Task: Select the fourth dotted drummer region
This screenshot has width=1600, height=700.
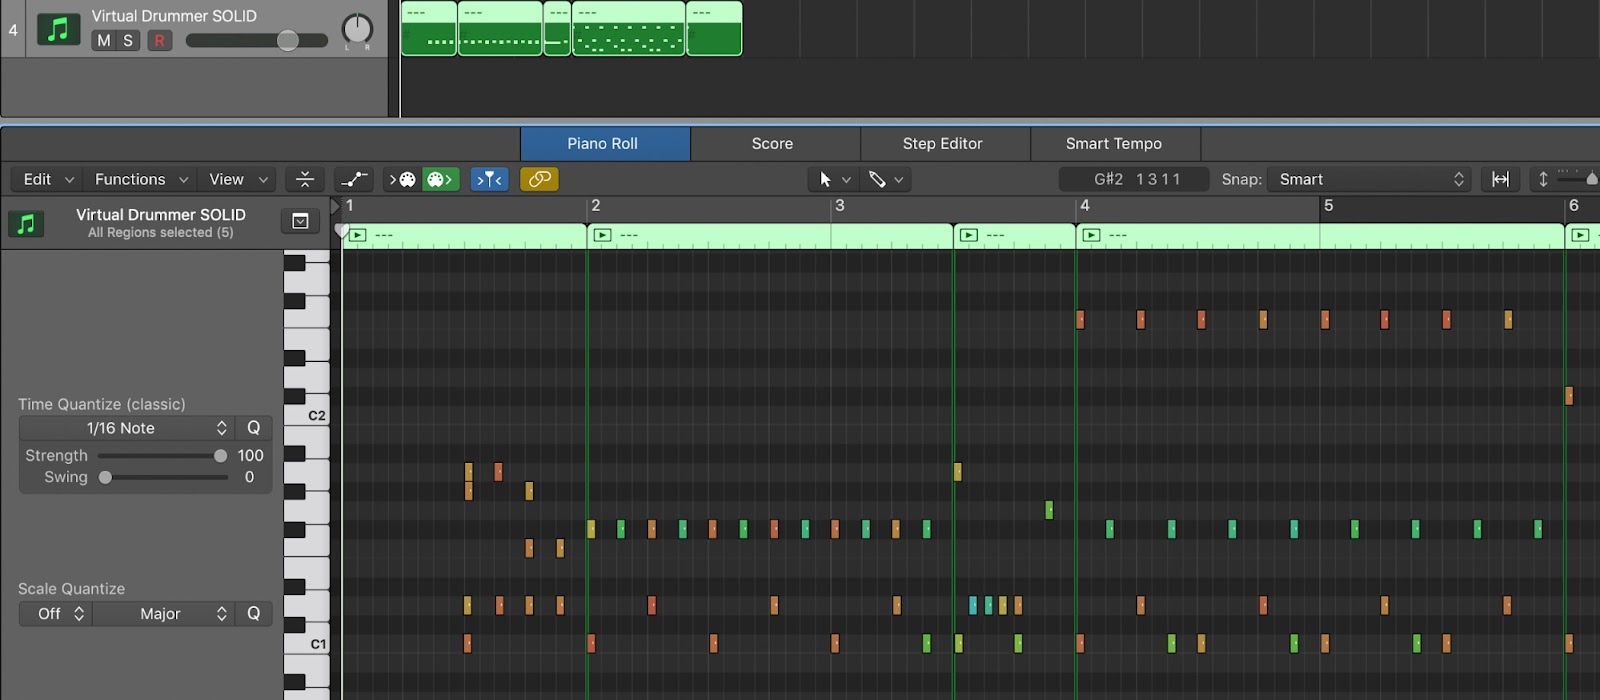Action: 628,28
